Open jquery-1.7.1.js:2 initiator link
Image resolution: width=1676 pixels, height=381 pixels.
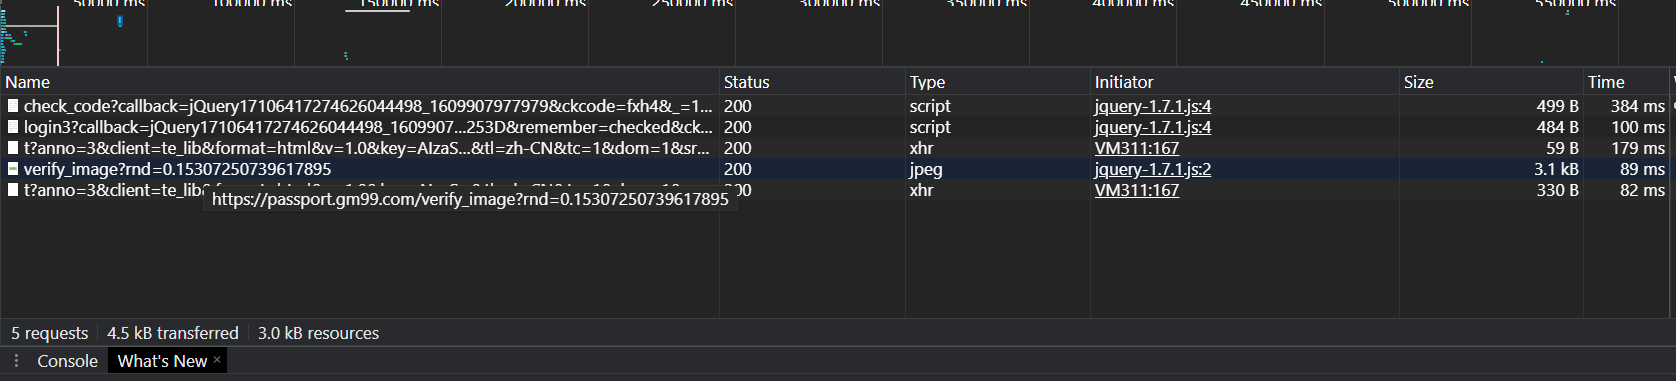(1152, 169)
